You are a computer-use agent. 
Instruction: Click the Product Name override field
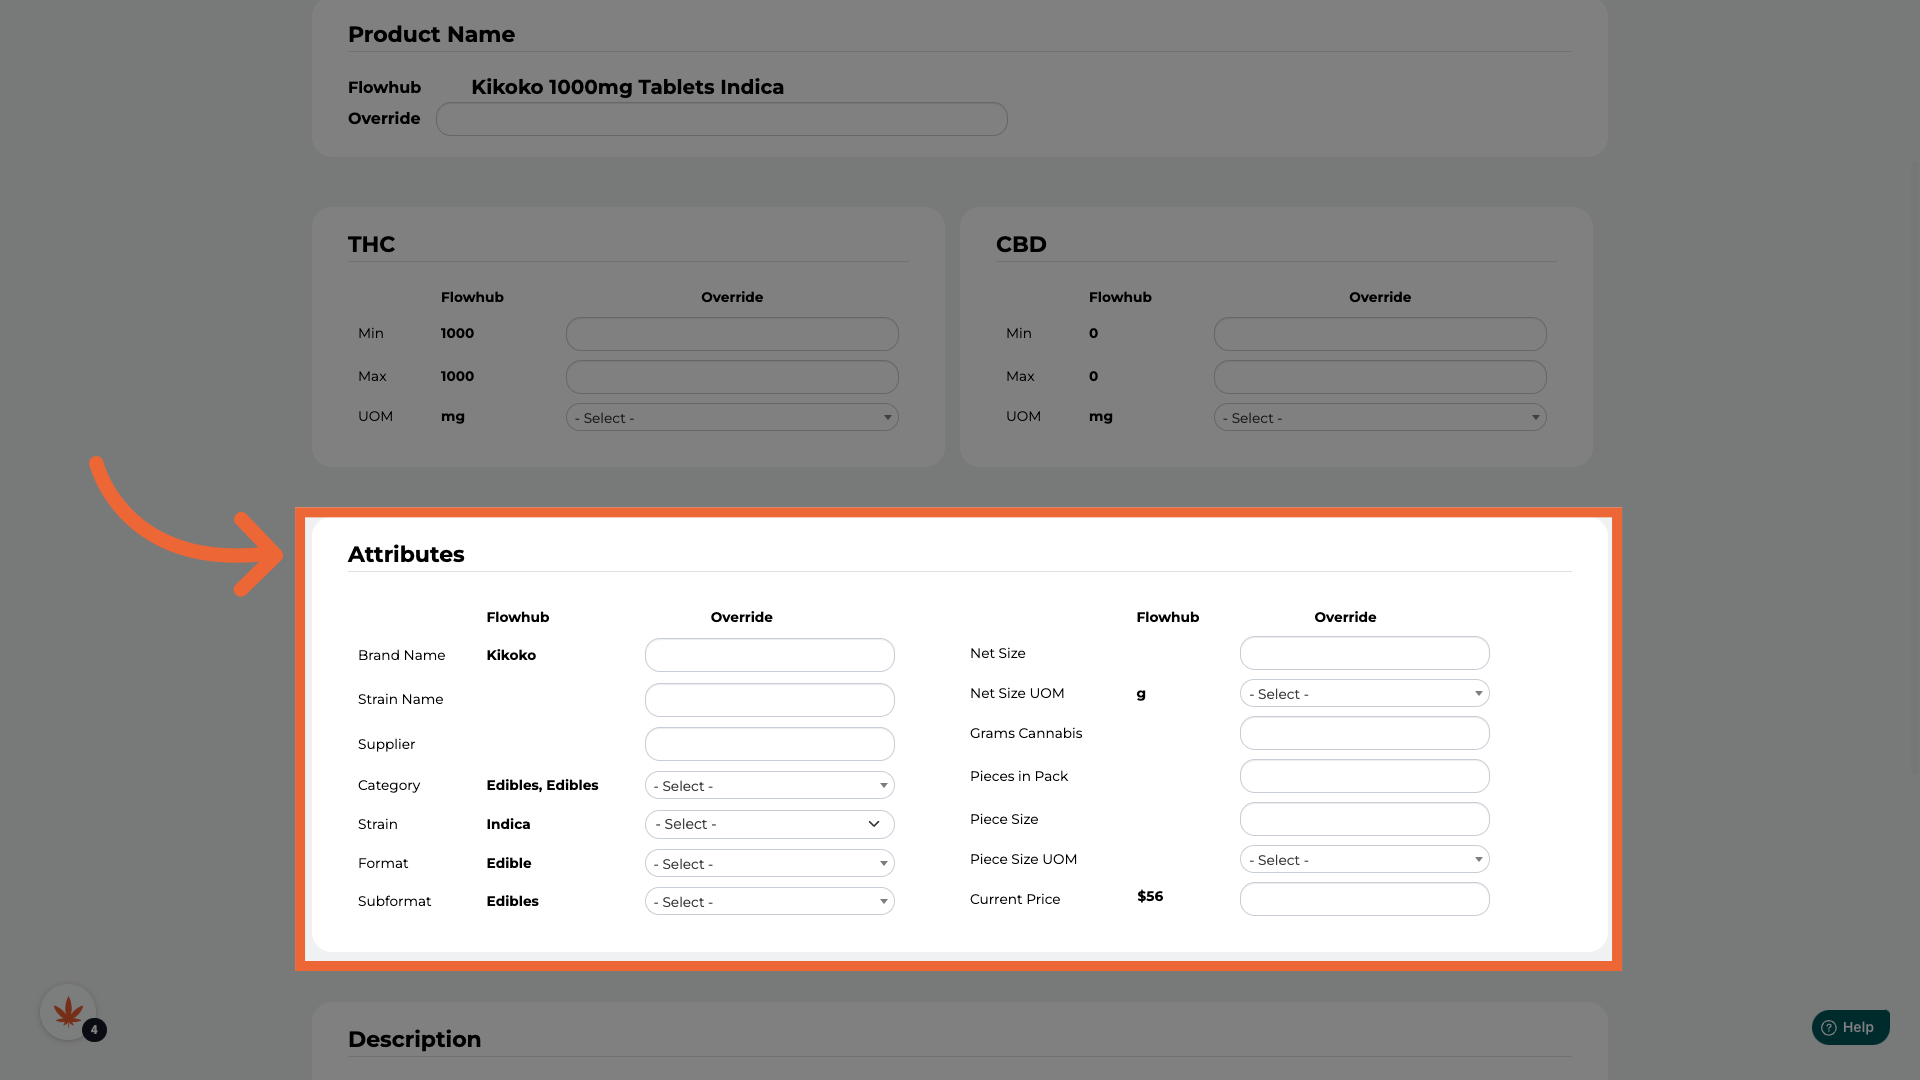click(x=721, y=119)
